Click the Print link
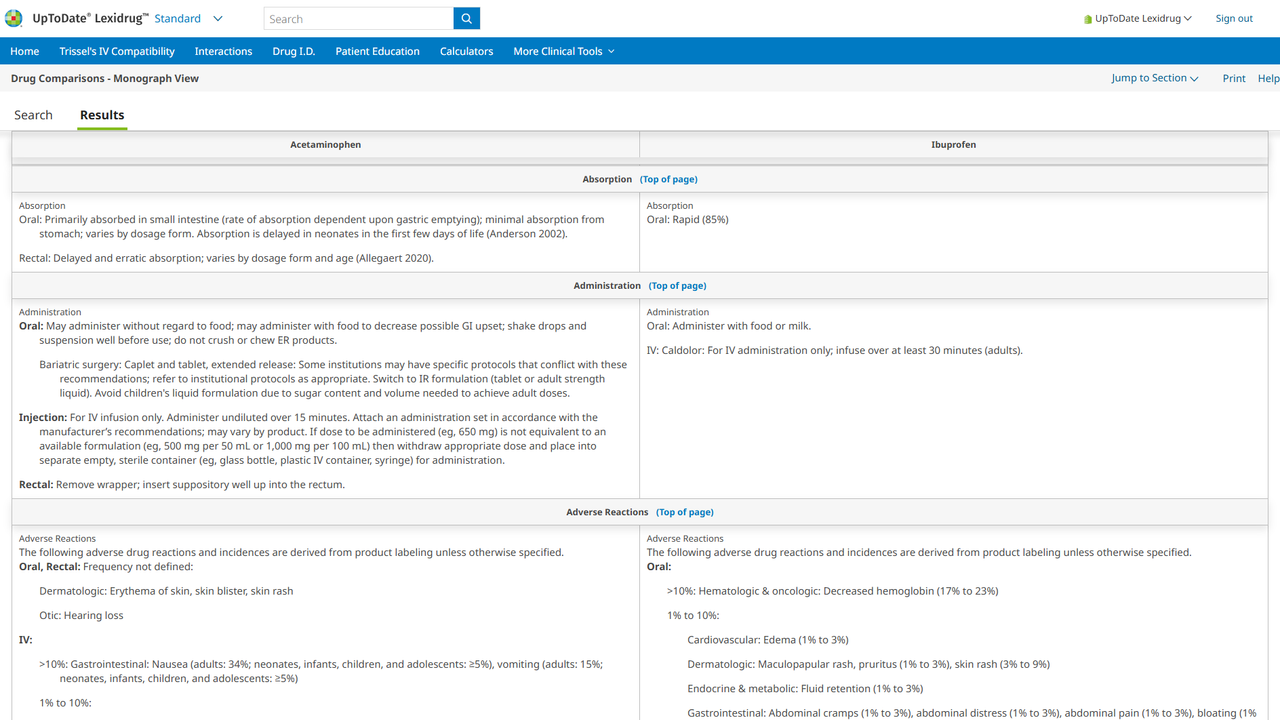This screenshot has height=720, width=1280. coord(1233,78)
